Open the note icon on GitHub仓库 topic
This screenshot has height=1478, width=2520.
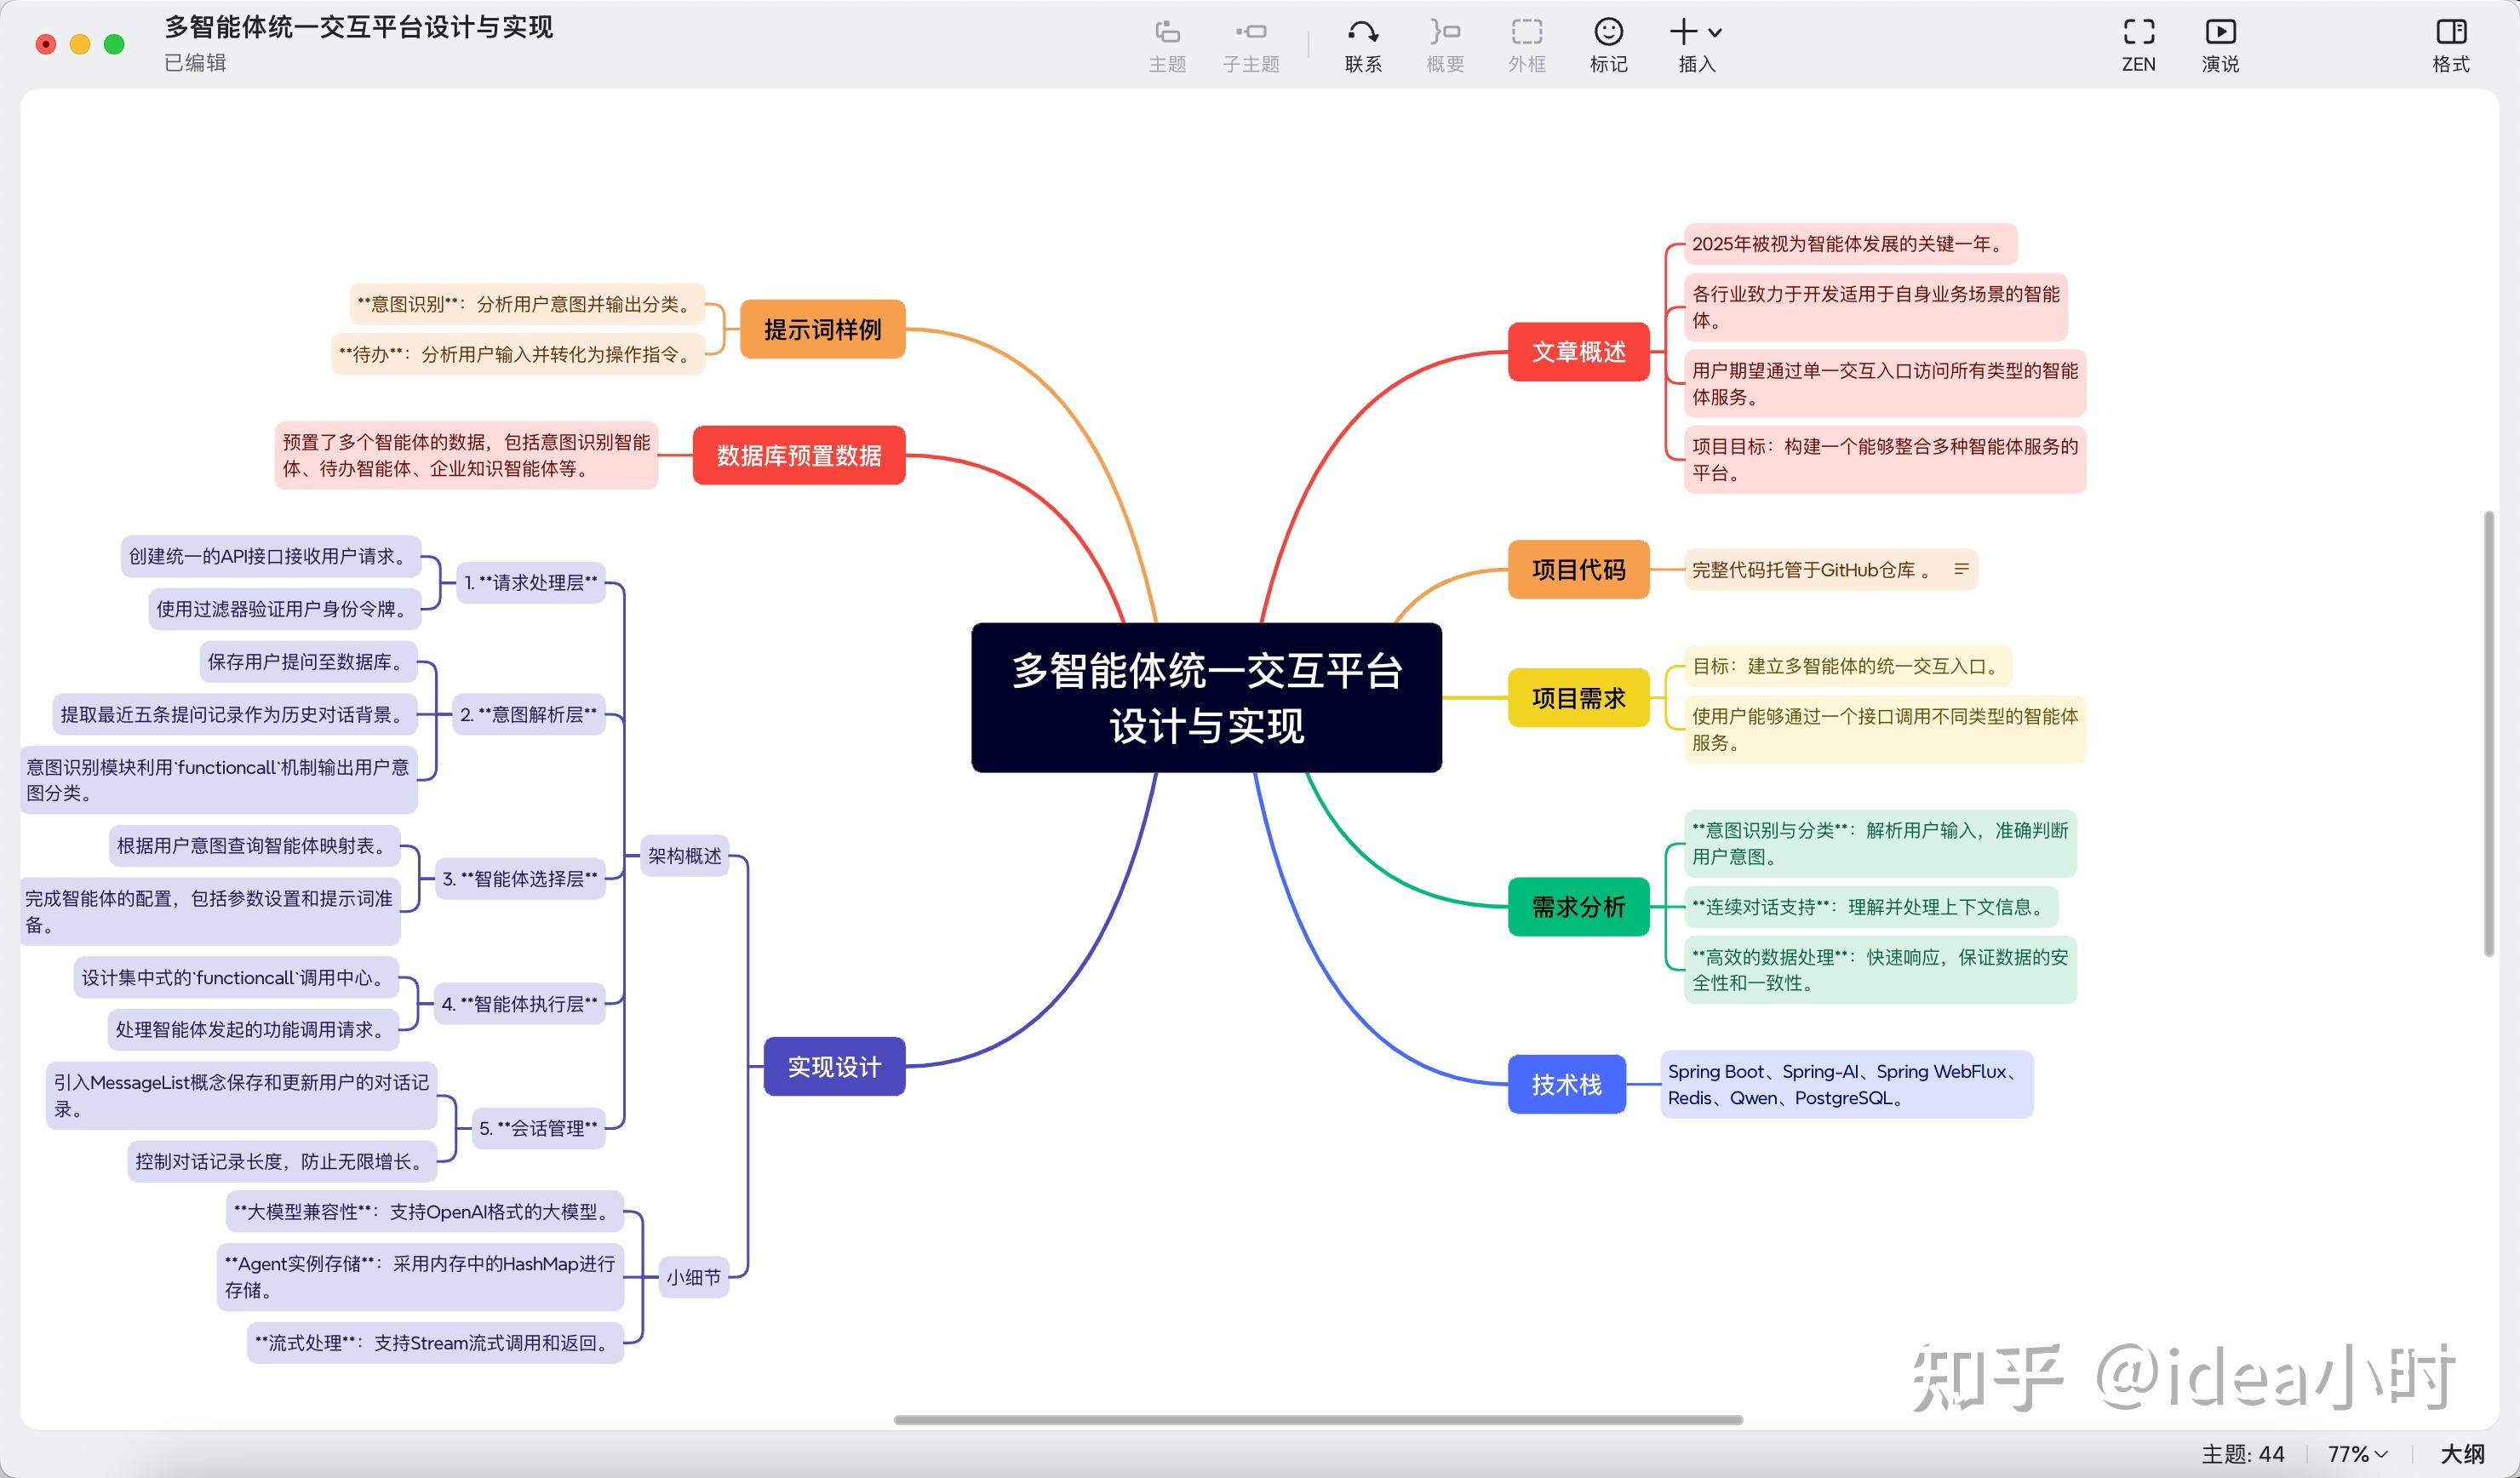click(x=1961, y=569)
